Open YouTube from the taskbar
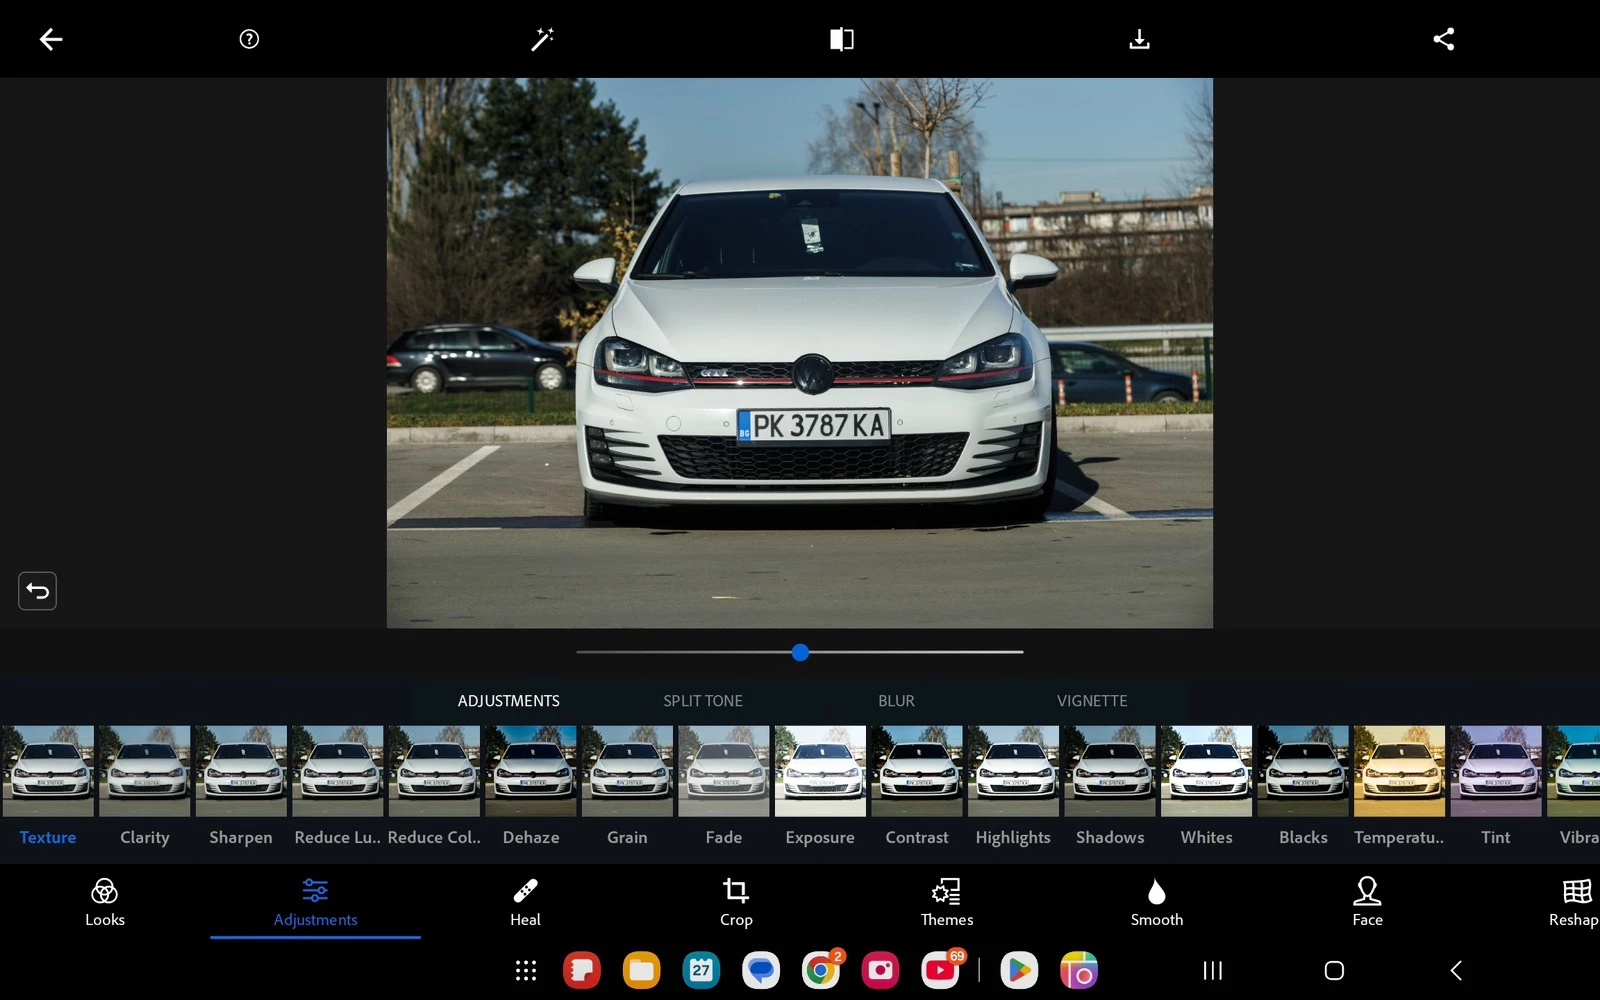1600x1000 pixels. pyautogui.click(x=940, y=970)
